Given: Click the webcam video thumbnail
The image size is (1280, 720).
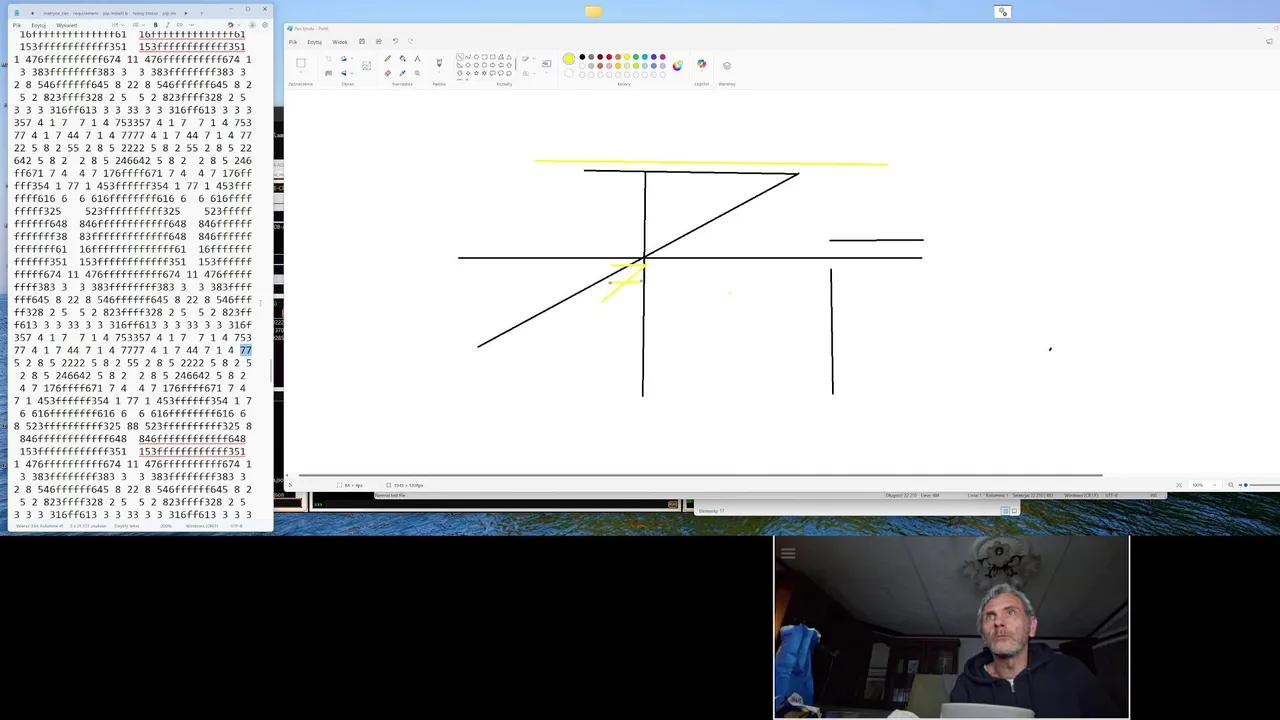Looking at the screenshot, I should pyautogui.click(x=951, y=628).
